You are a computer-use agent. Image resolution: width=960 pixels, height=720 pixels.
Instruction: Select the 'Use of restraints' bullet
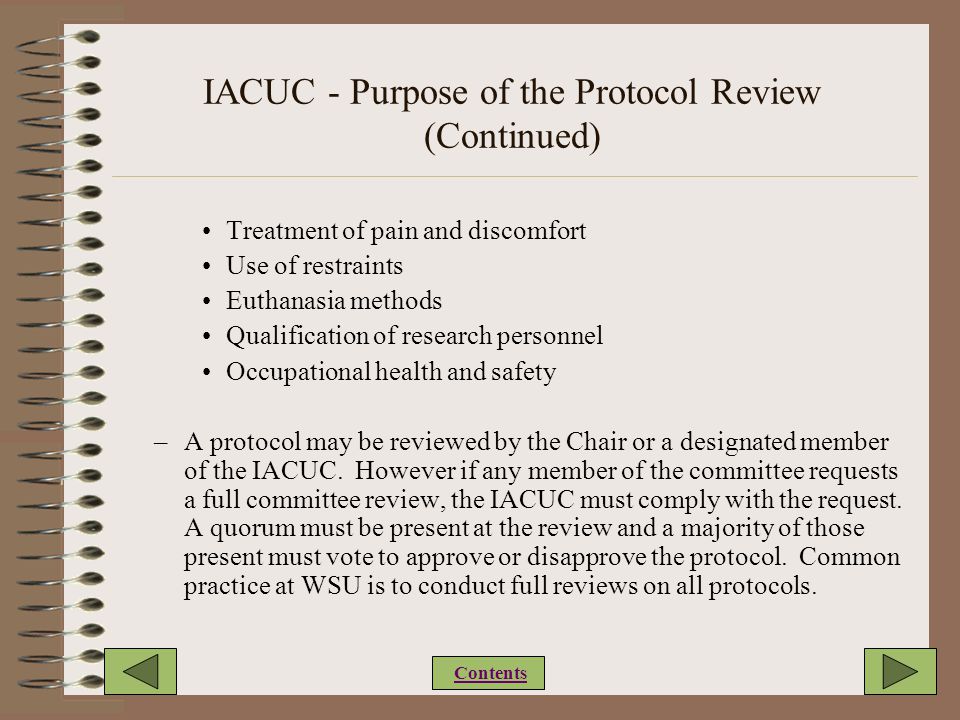tap(314, 266)
